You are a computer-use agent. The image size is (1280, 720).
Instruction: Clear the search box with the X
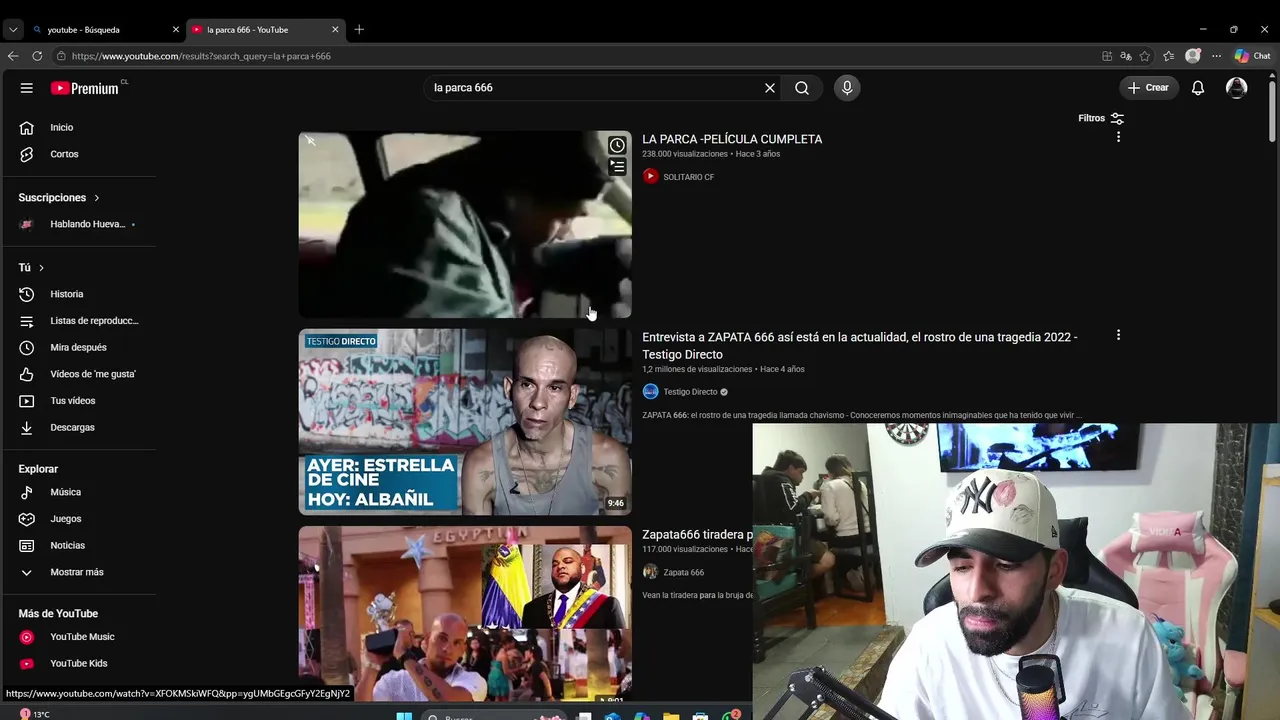(x=770, y=88)
